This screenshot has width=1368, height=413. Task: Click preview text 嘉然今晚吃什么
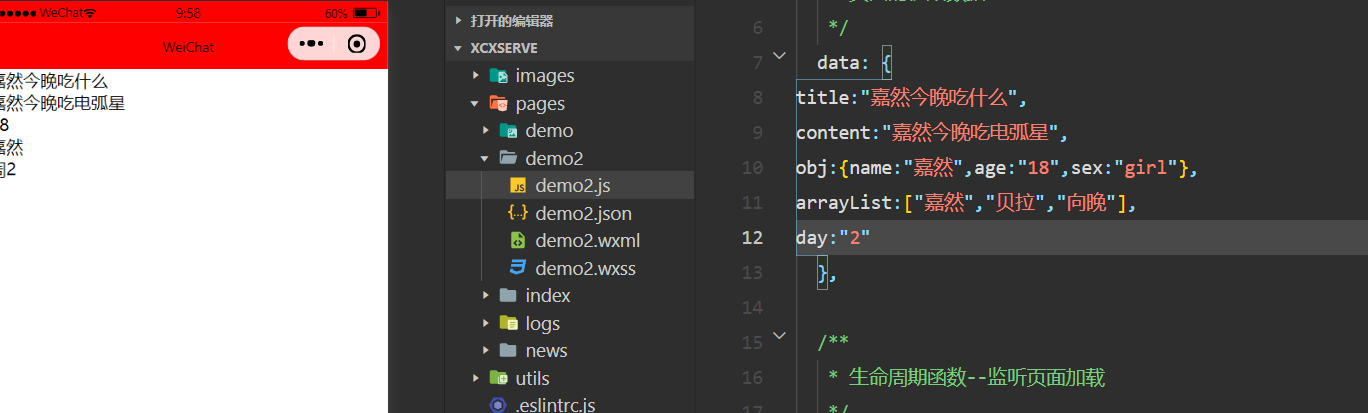pyautogui.click(x=53, y=81)
